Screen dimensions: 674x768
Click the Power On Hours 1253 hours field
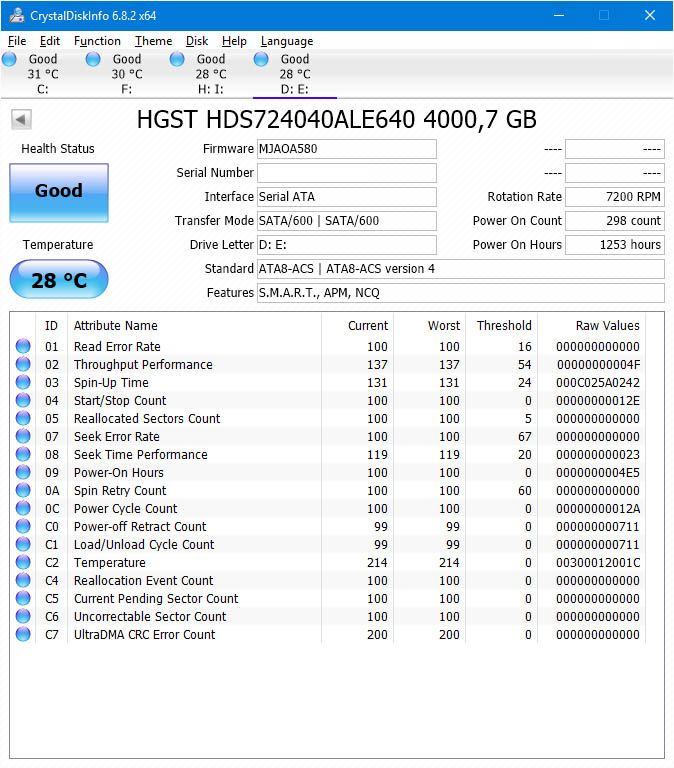click(x=615, y=245)
